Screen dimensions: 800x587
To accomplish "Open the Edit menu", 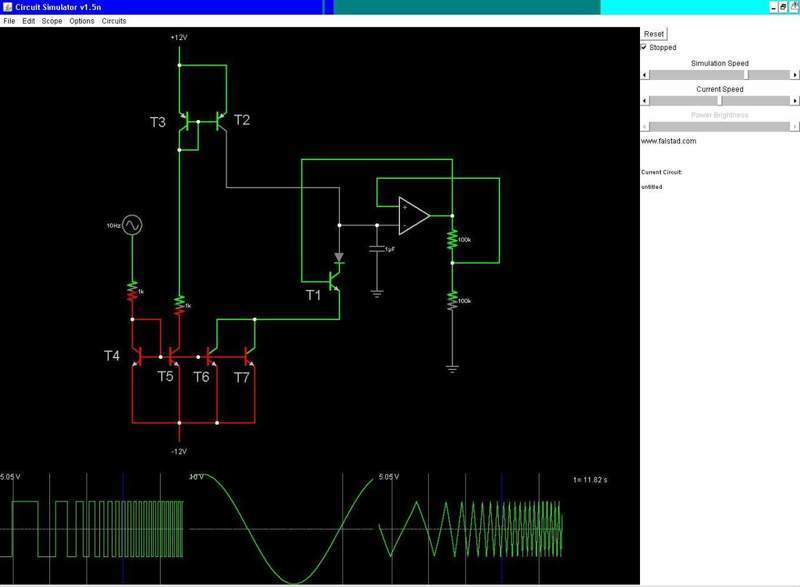I will [29, 21].
